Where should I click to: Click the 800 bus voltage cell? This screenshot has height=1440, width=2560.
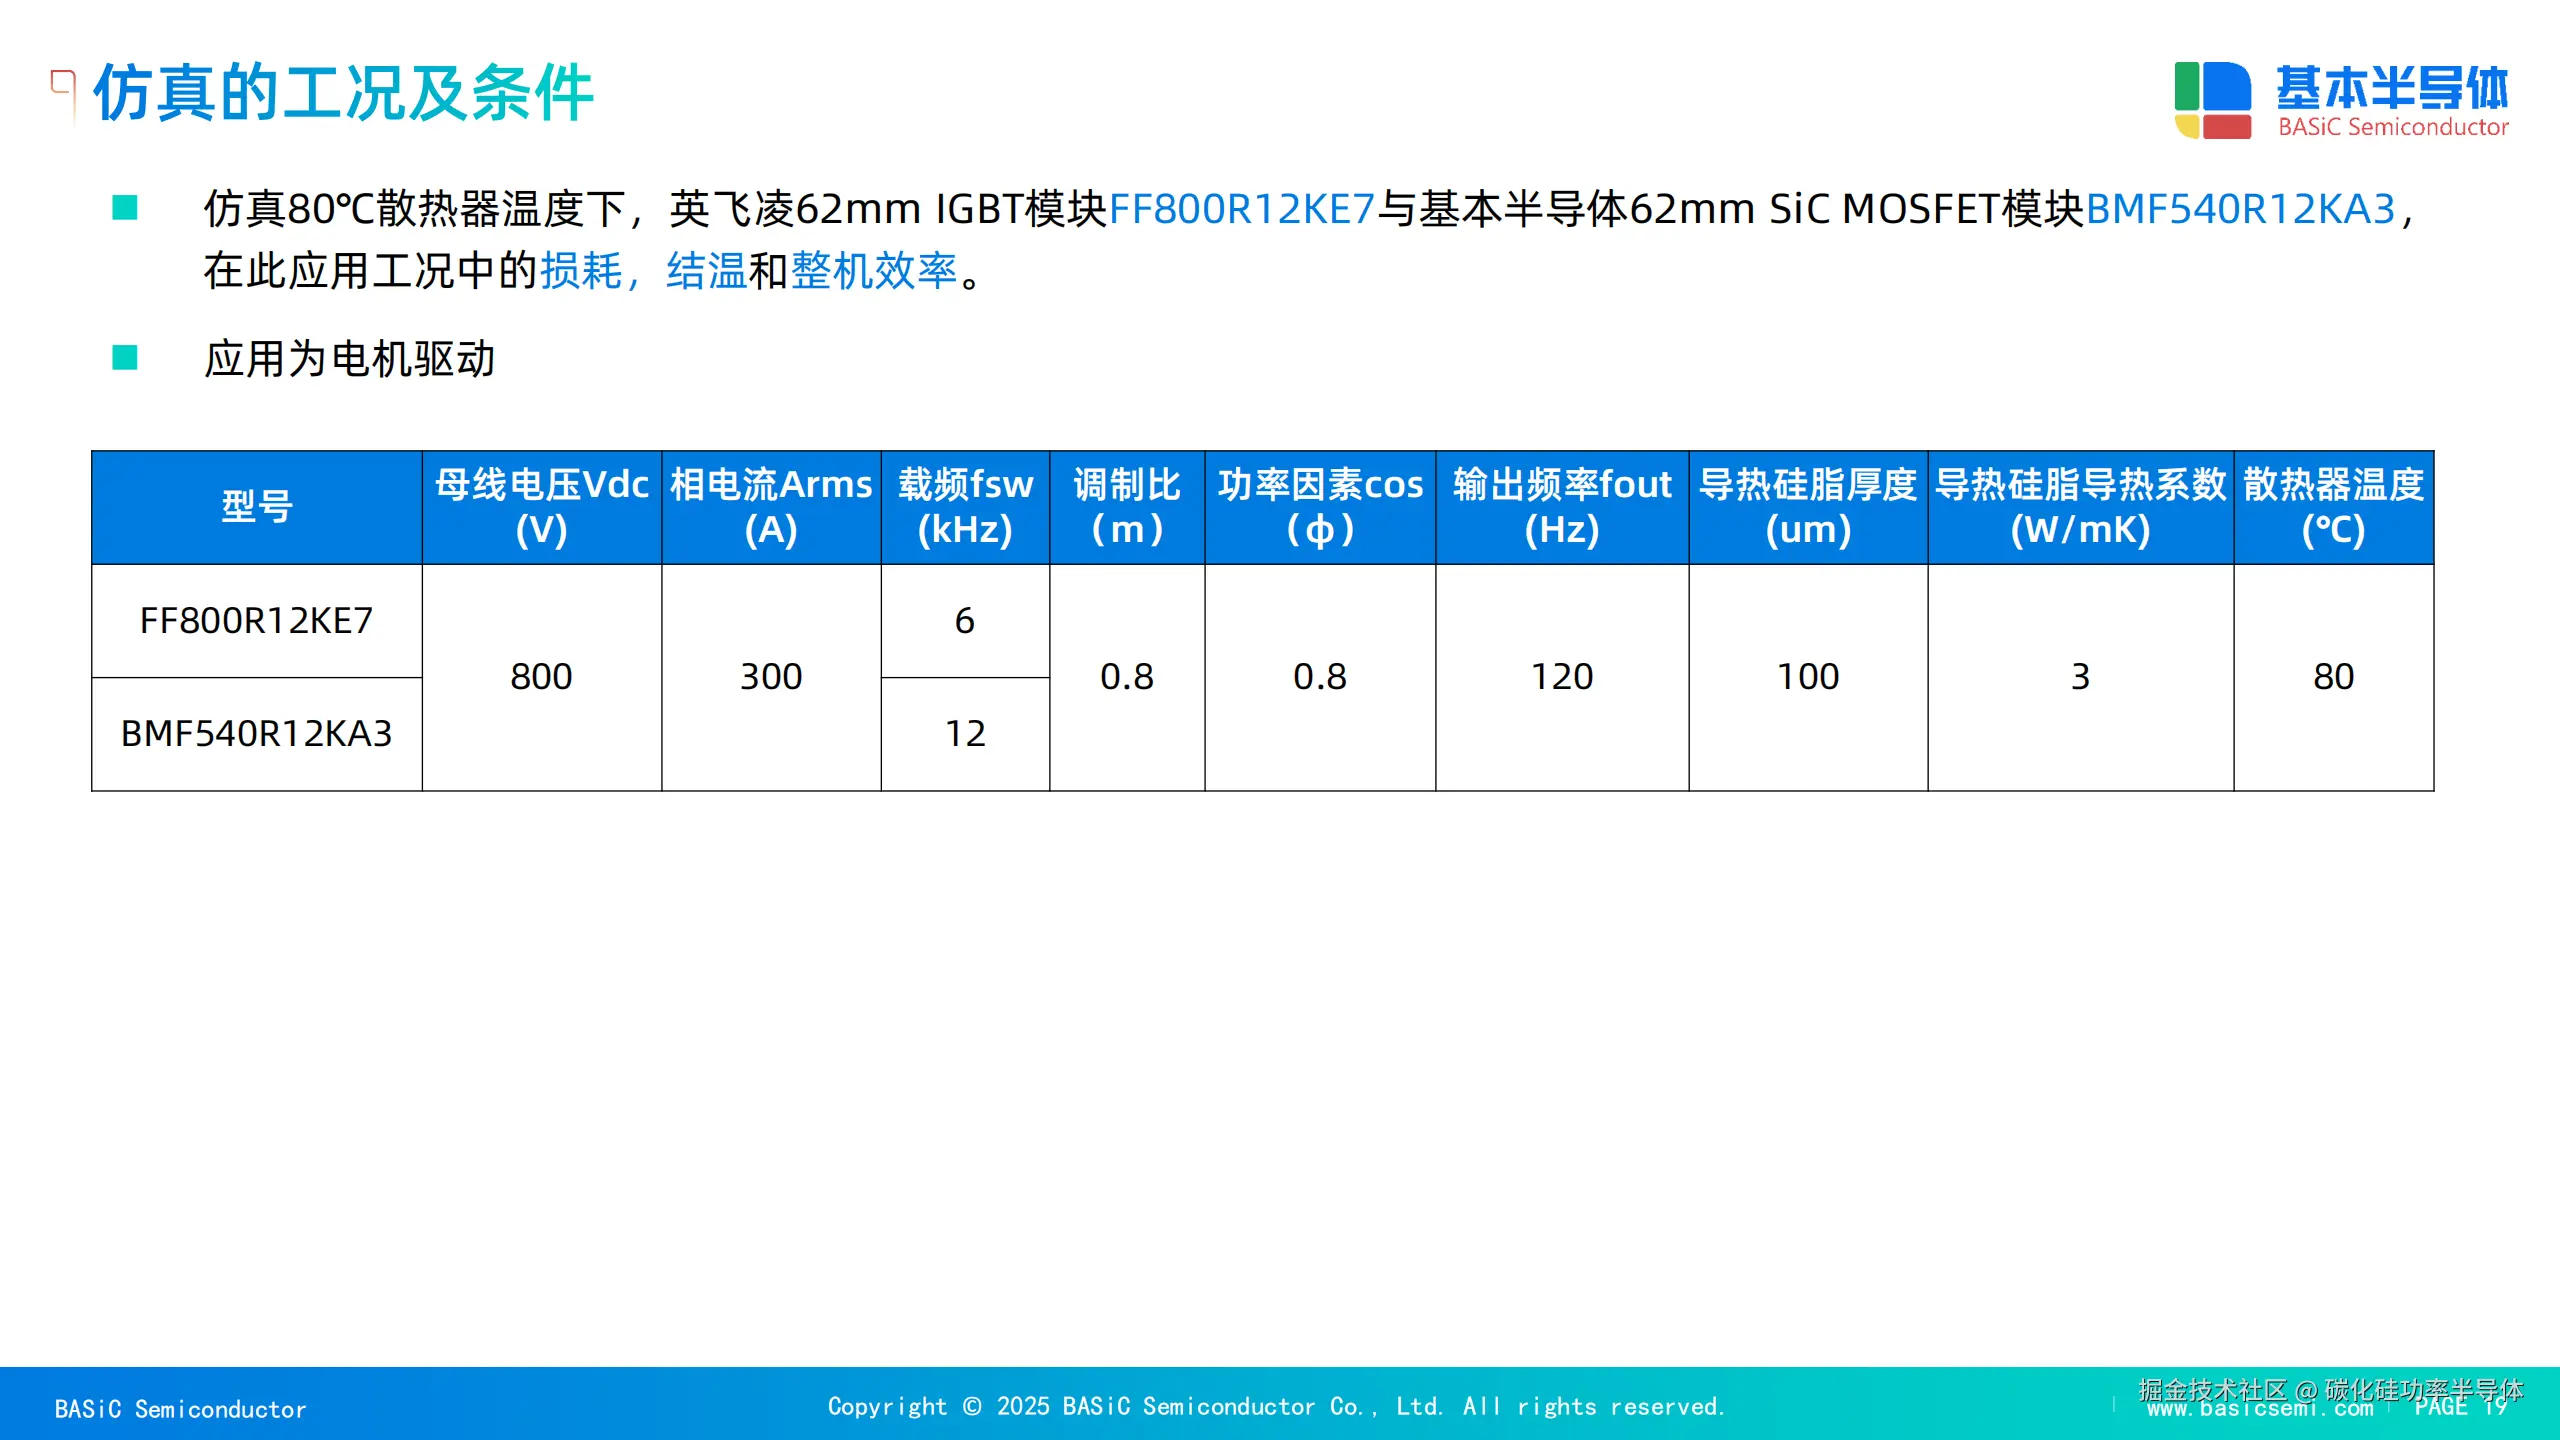[x=541, y=677]
